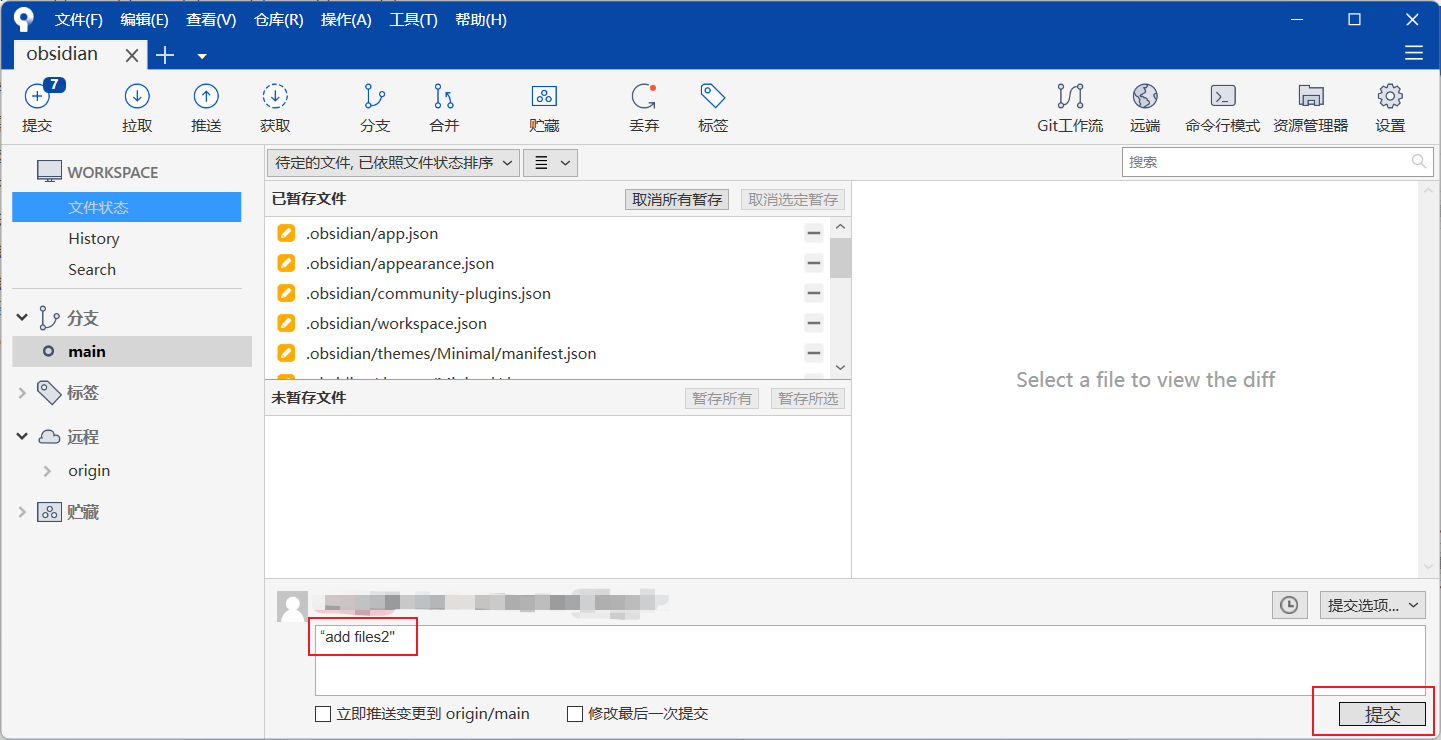Unstage appearance.json with its minus button

click(x=814, y=263)
